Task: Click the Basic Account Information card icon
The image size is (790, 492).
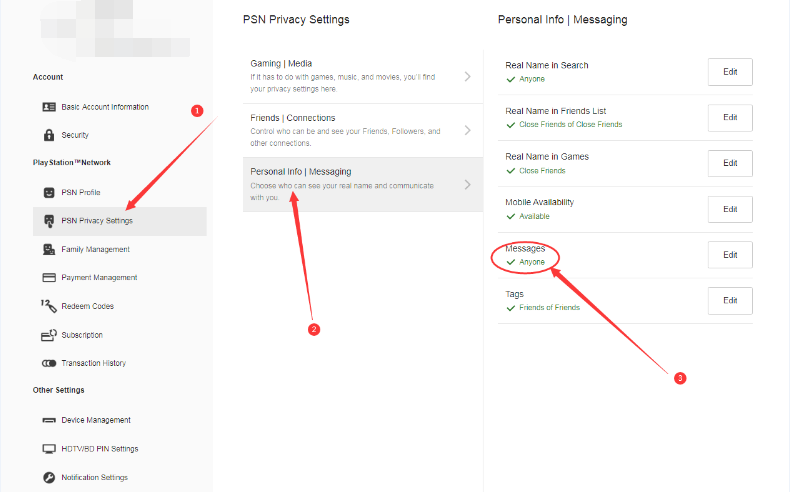Action: tap(49, 107)
